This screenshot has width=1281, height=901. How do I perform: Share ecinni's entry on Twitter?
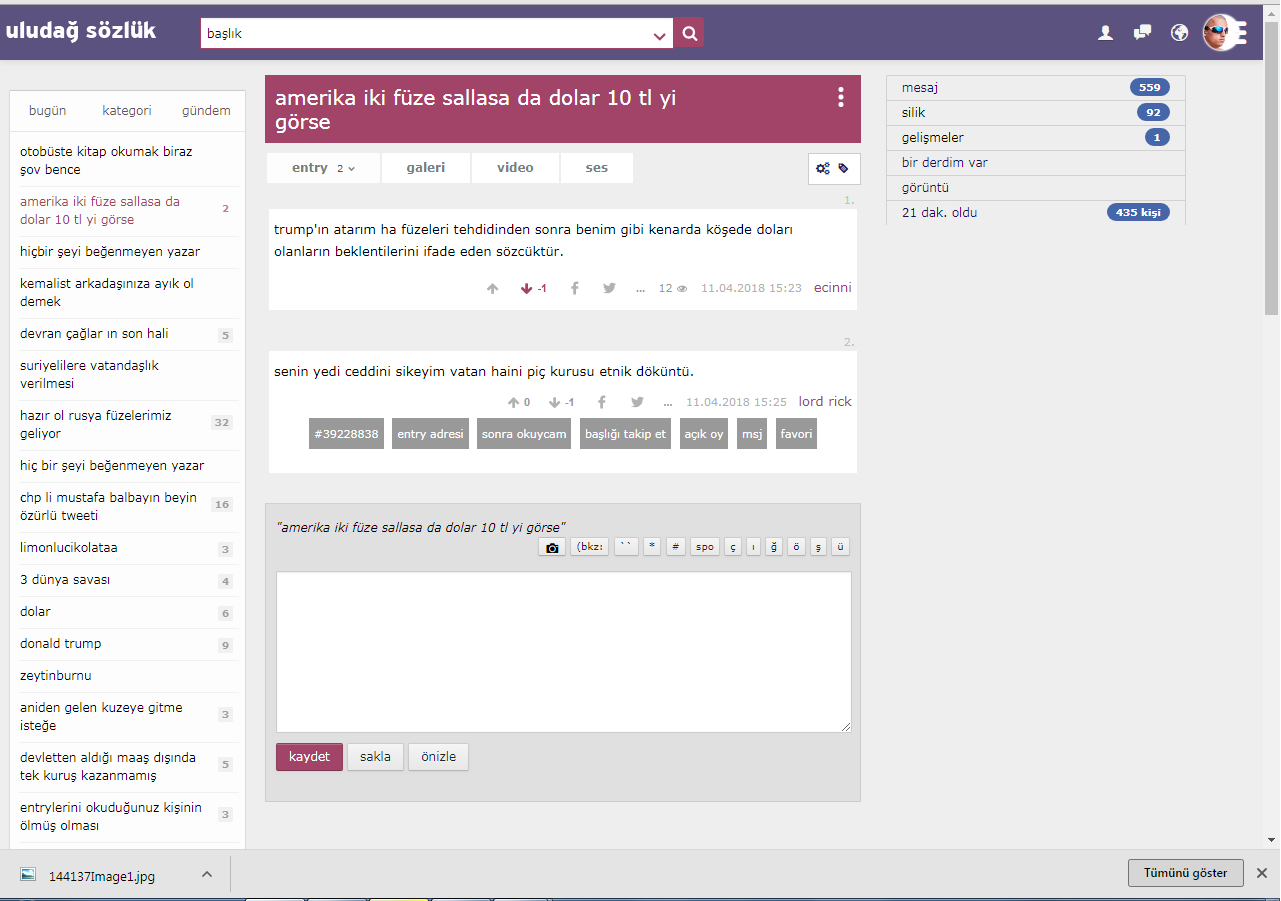[x=609, y=288]
